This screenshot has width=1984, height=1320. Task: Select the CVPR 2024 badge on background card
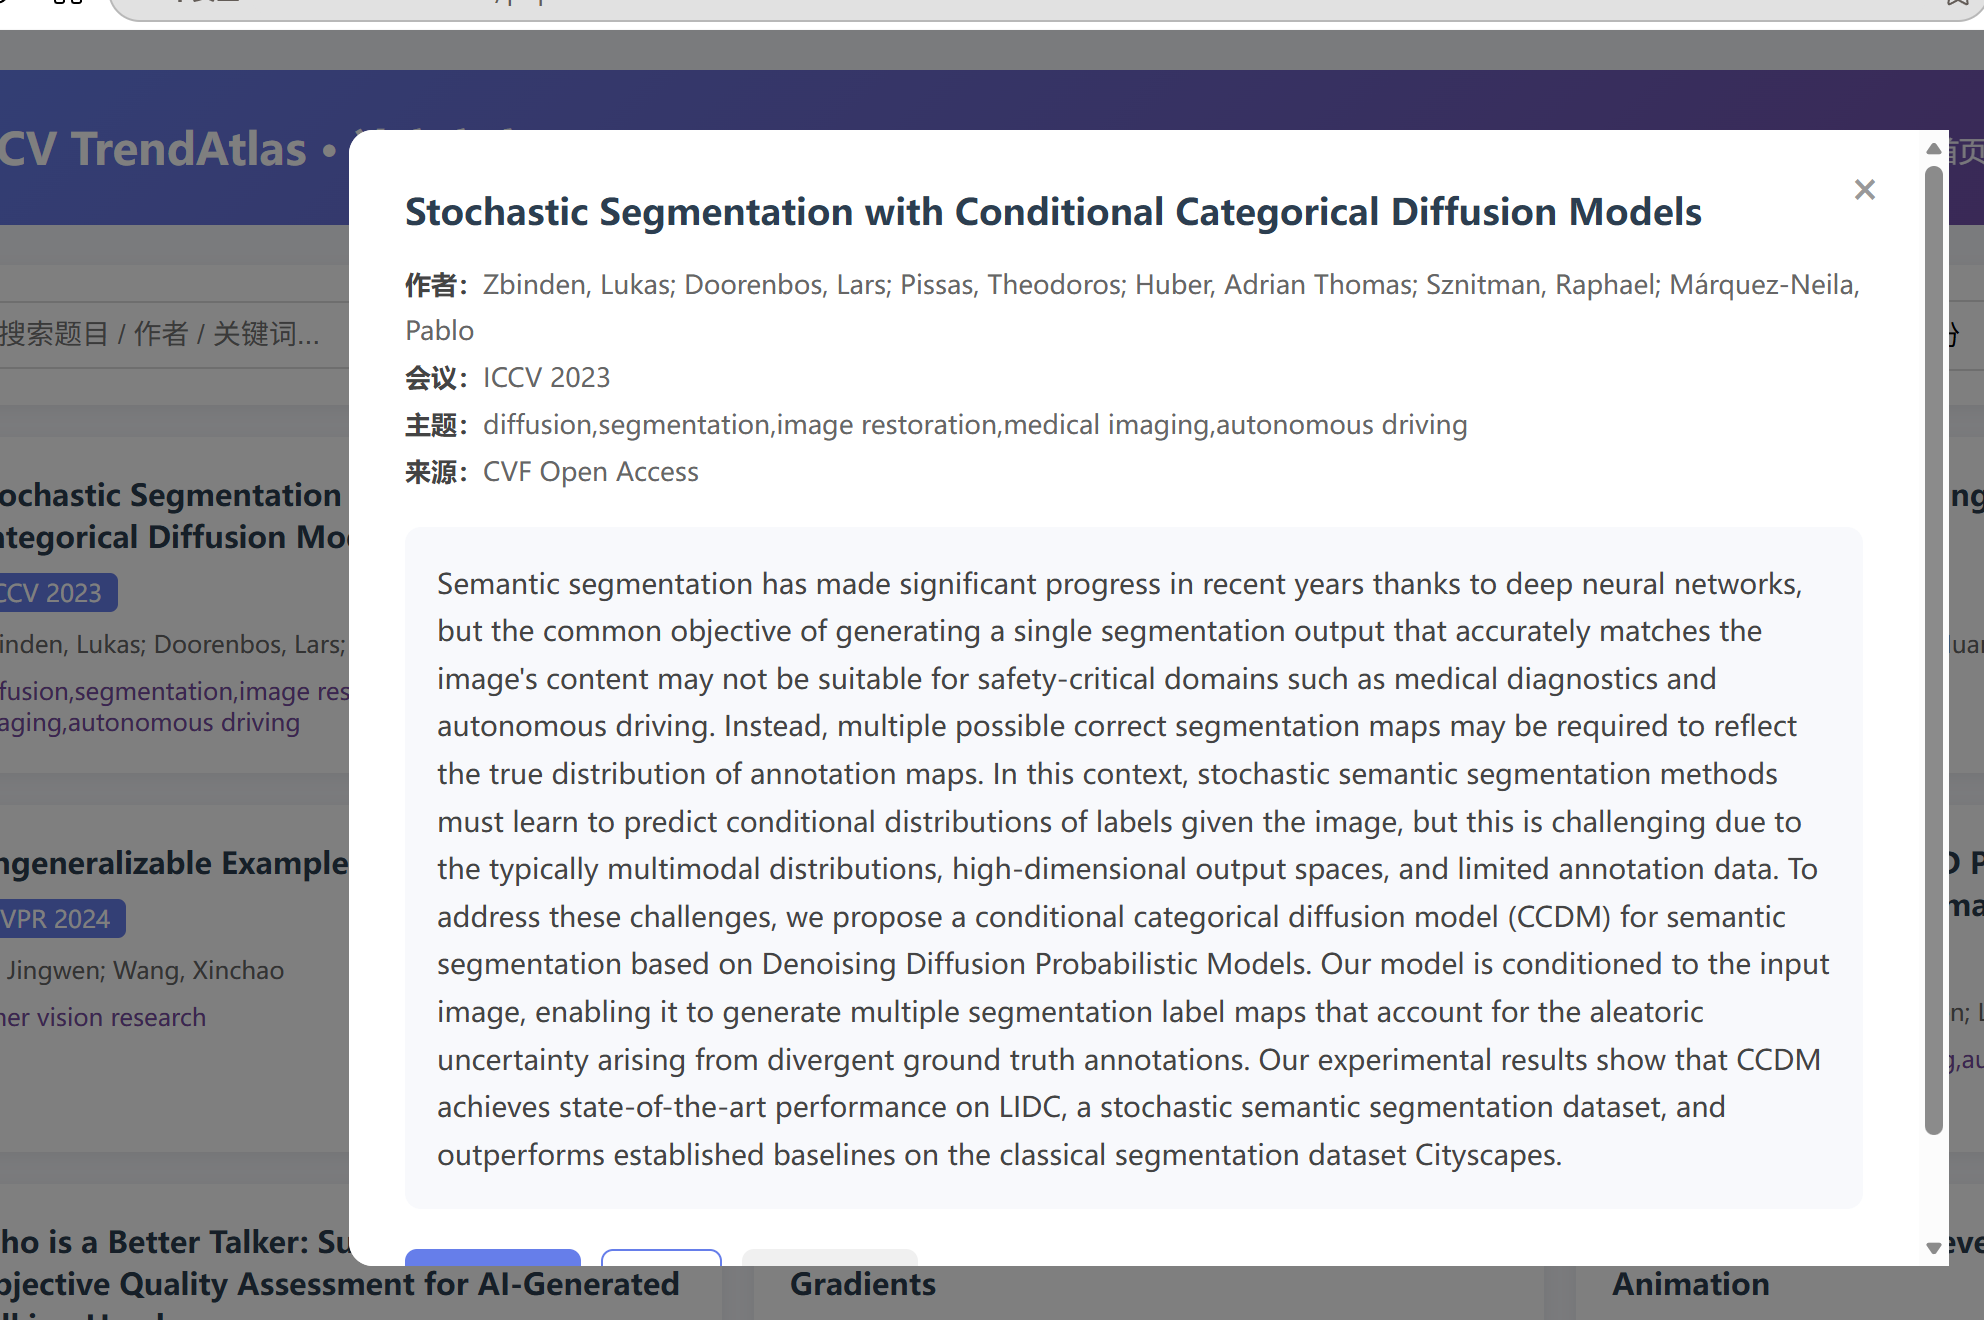click(61, 919)
